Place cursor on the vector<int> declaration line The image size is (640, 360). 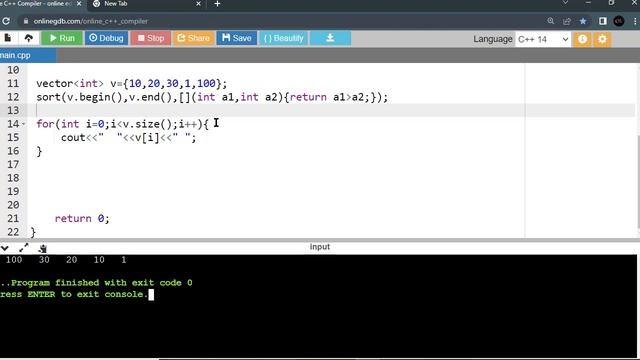click(131, 83)
